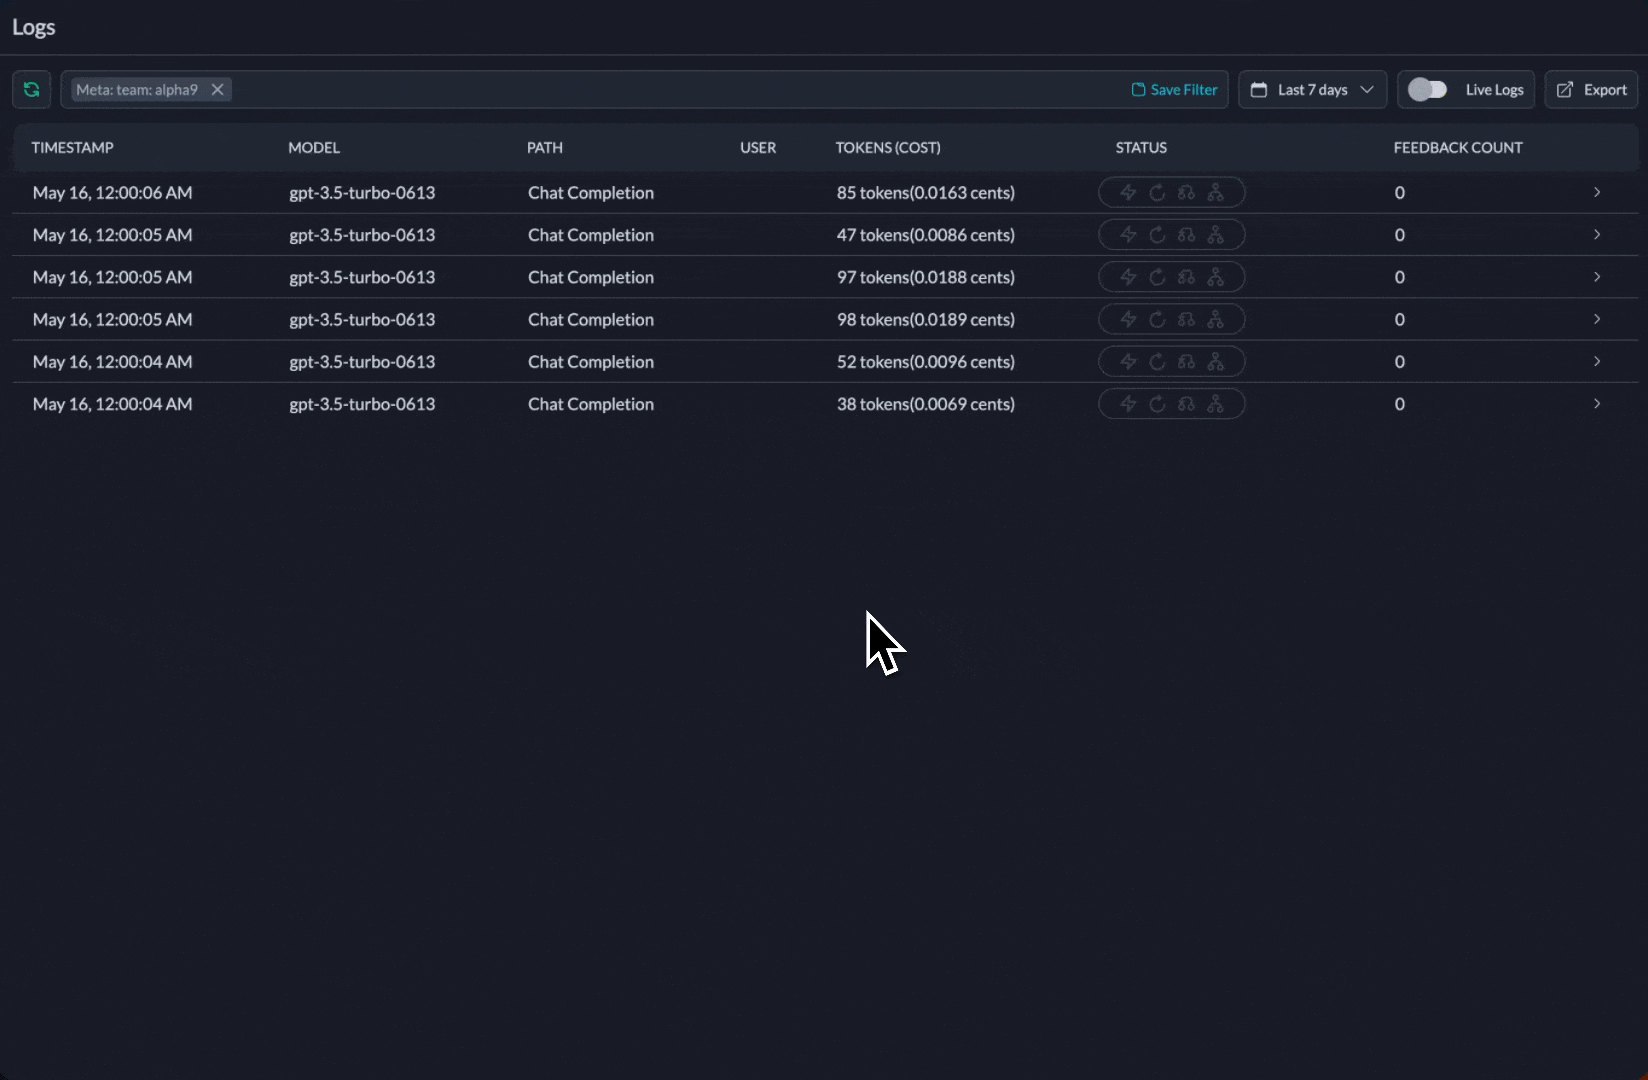Click retry icon in the 47 tokens row
The image size is (1648, 1080).
click(x=1157, y=234)
